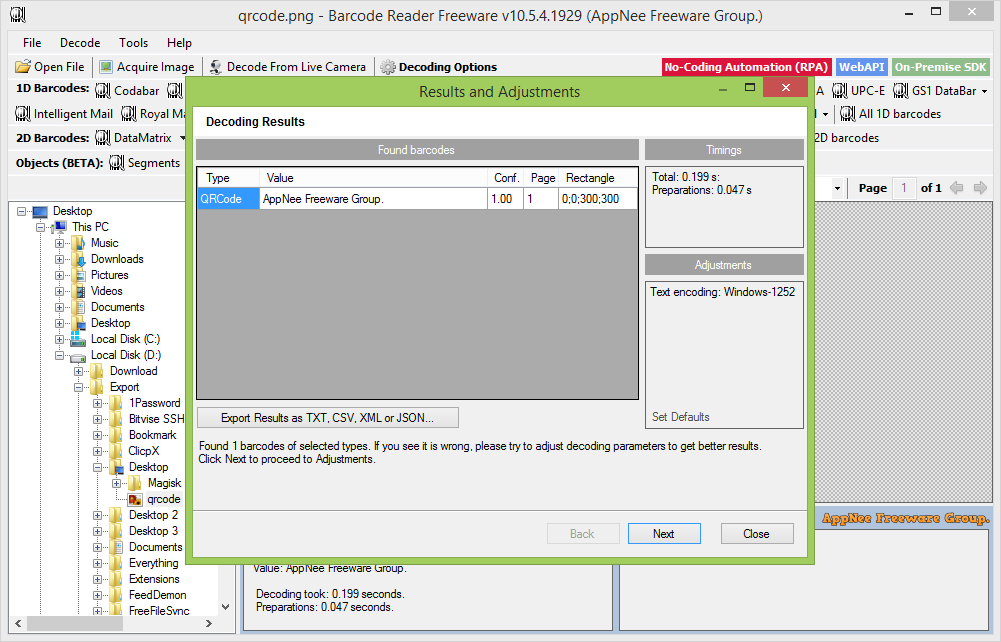1001x642 pixels.
Task: Click Export Results as TXT, CSV, XML or JSON
Action: [327, 418]
